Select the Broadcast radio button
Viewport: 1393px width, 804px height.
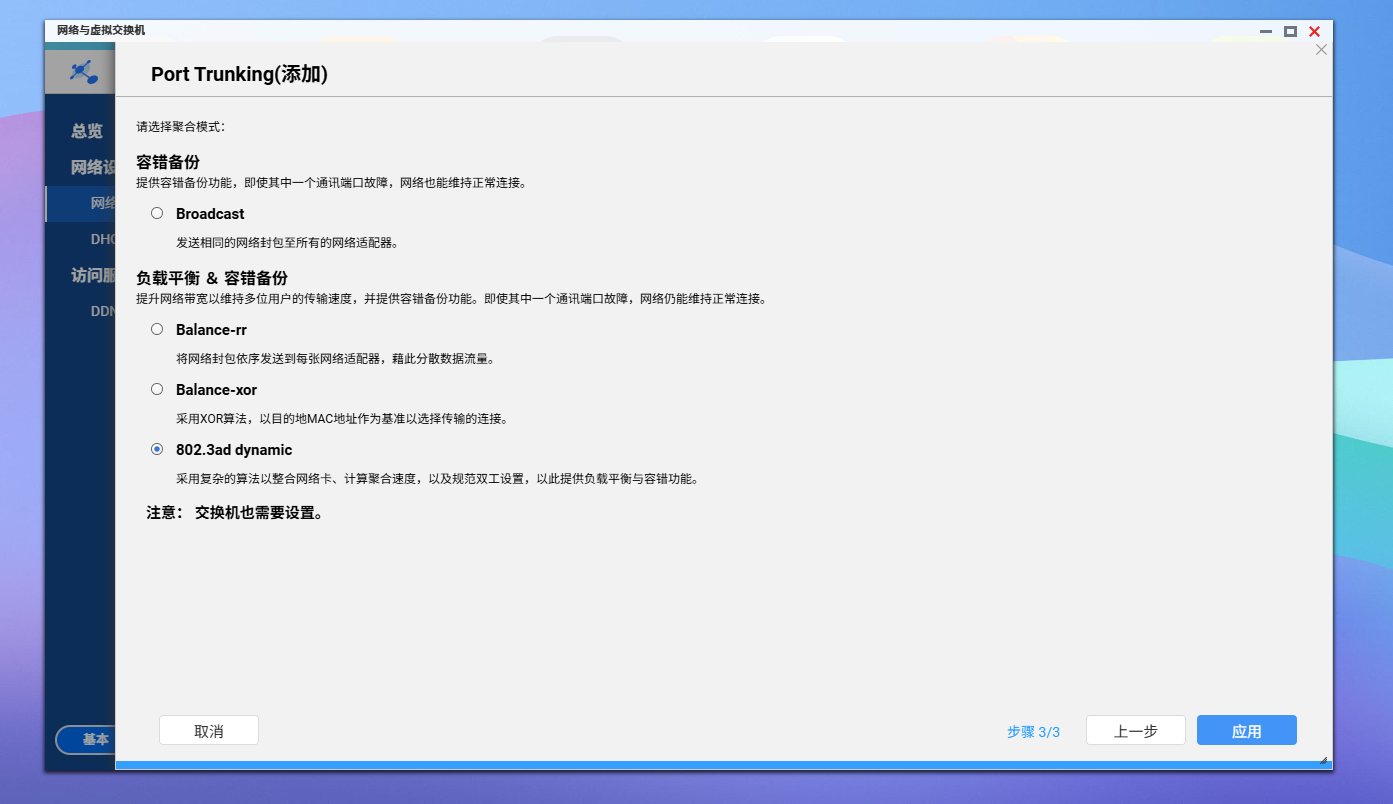[157, 213]
